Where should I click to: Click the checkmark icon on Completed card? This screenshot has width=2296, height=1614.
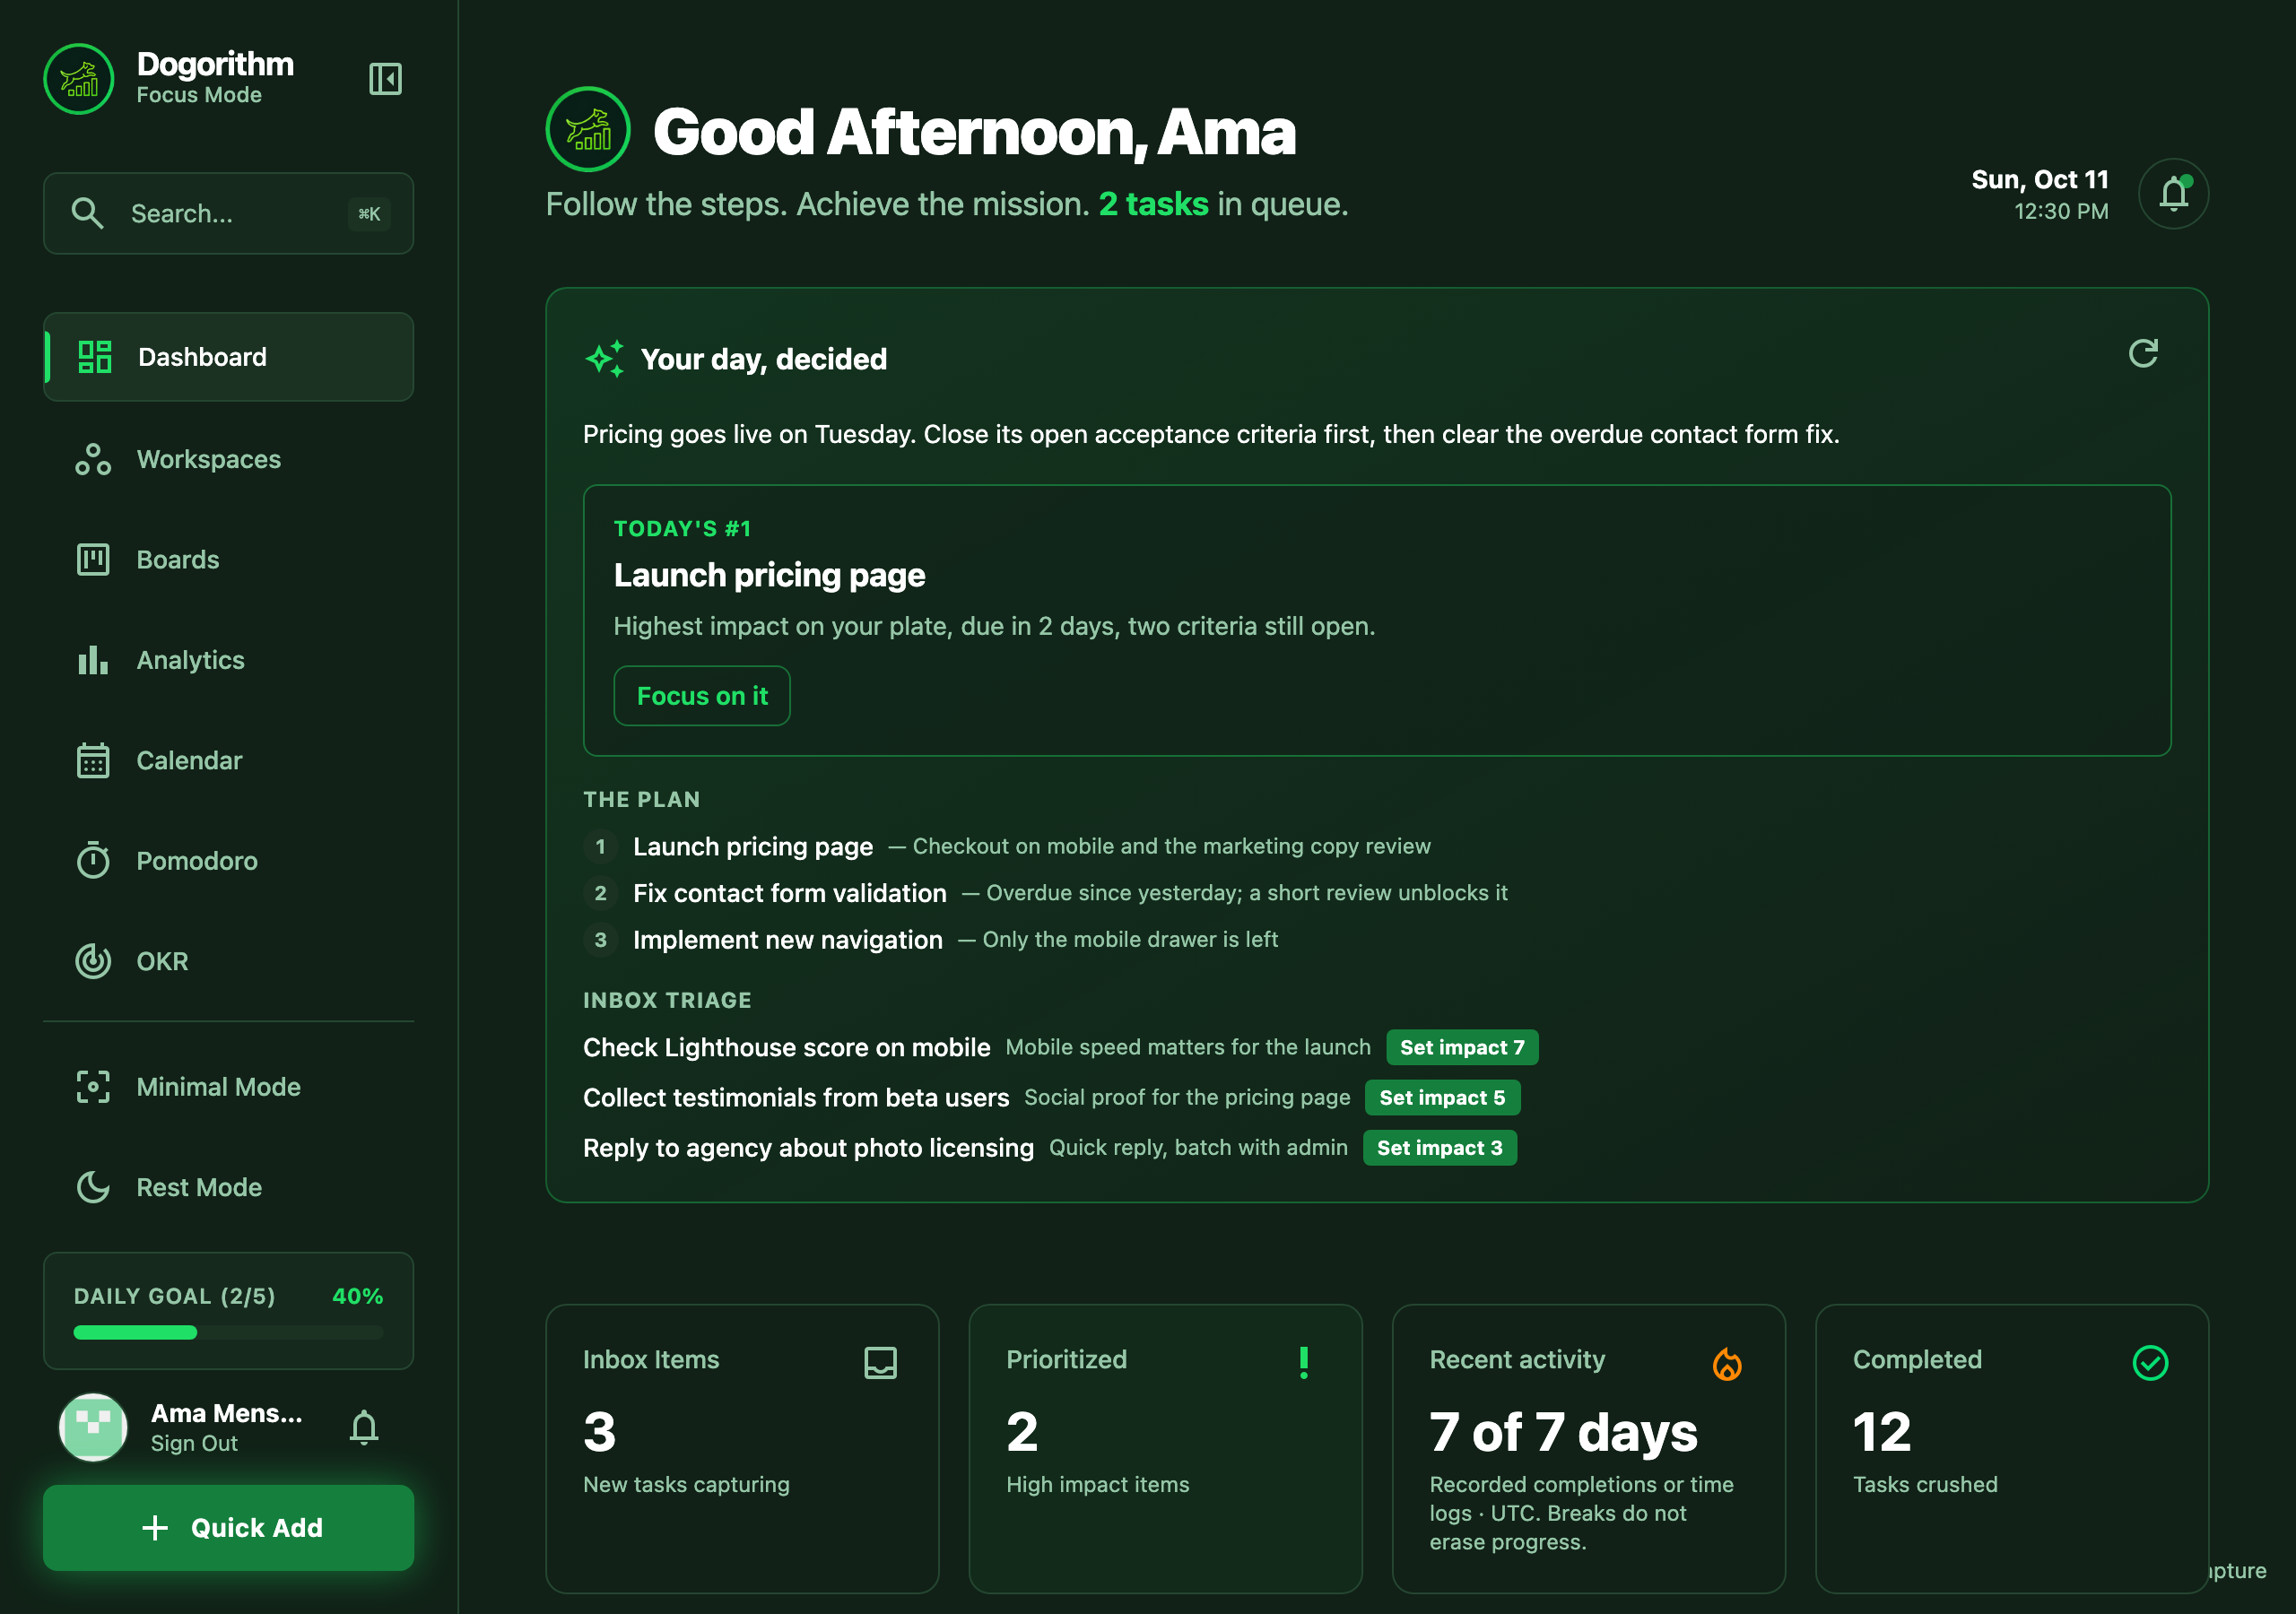pyautogui.click(x=2150, y=1362)
